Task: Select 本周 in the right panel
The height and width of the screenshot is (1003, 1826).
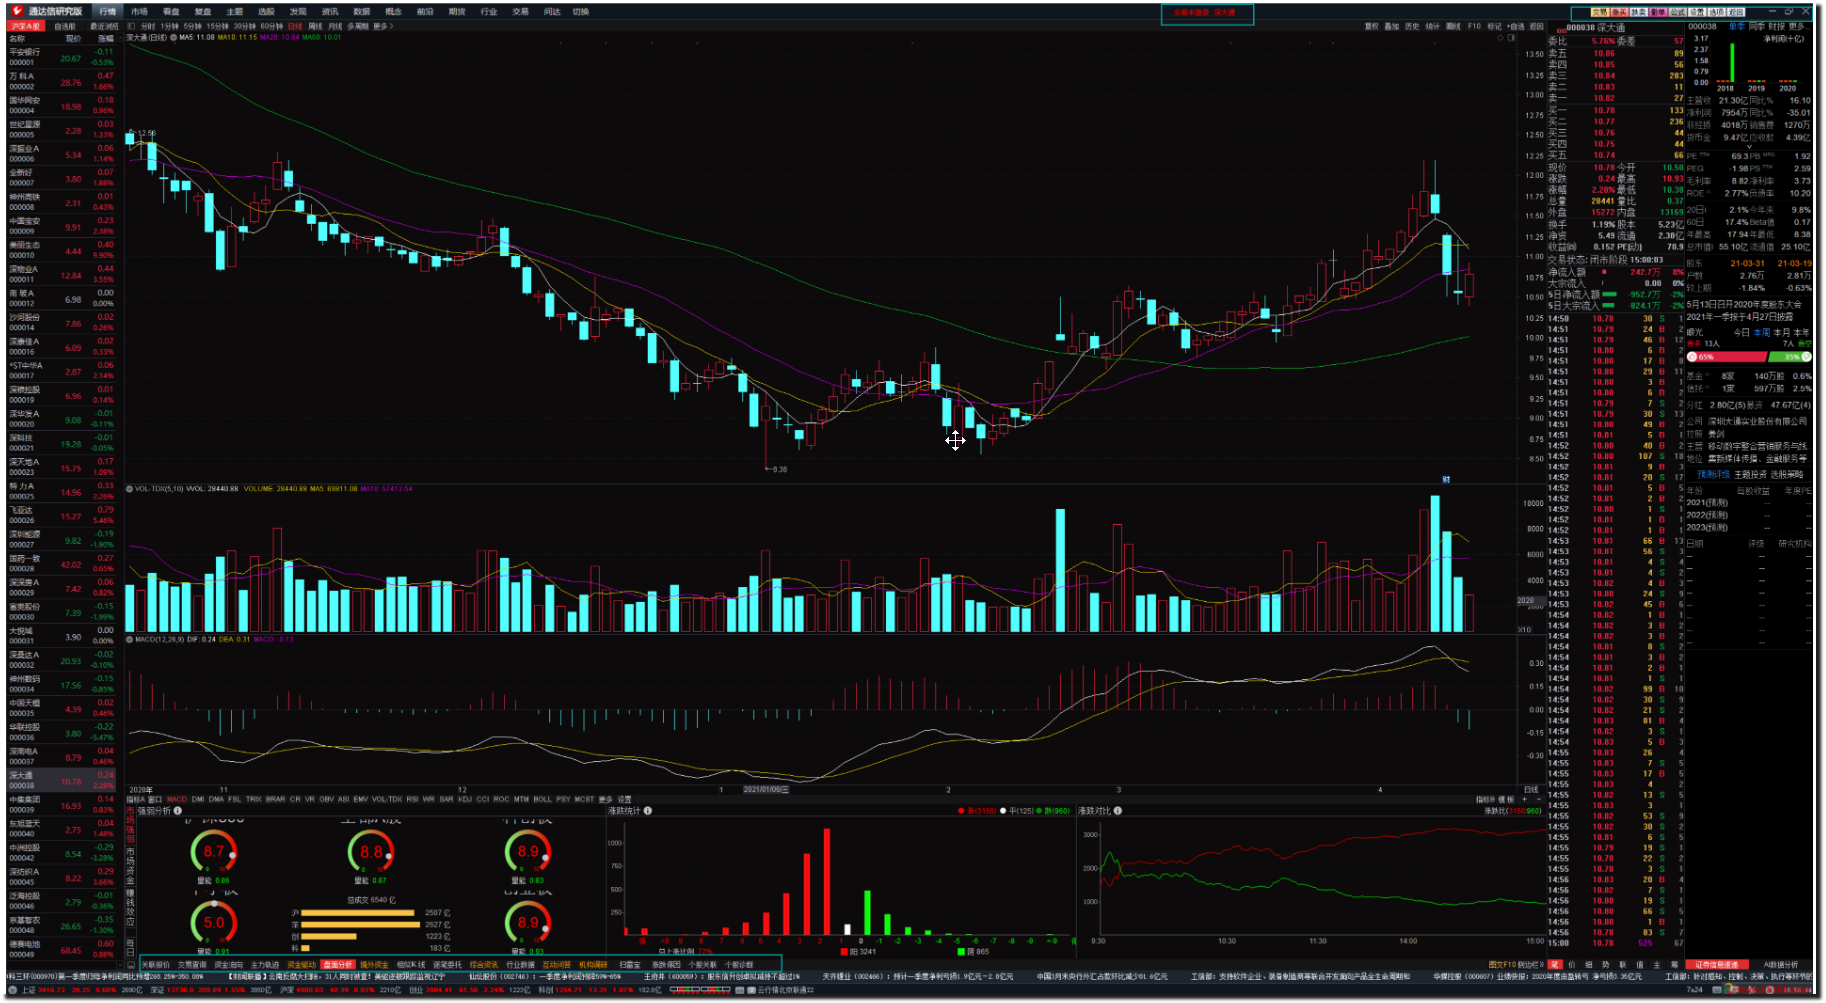Action: tap(1762, 332)
